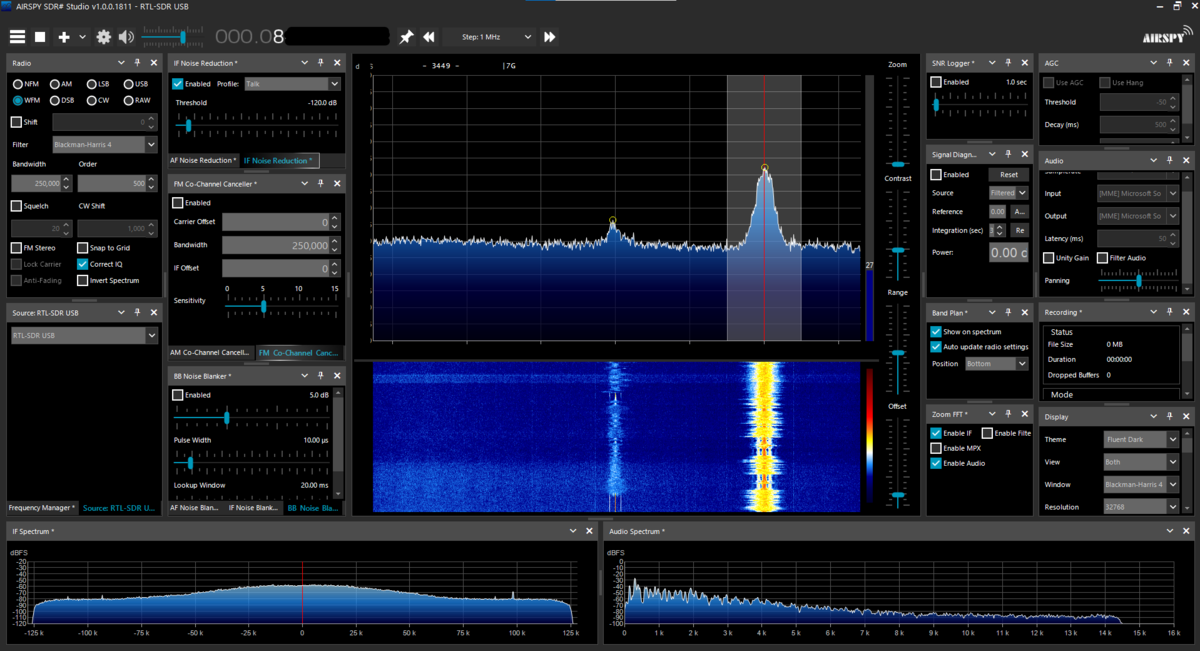The width and height of the screenshot is (1200, 651).
Task: Select USB demodulation mode
Action: point(129,84)
